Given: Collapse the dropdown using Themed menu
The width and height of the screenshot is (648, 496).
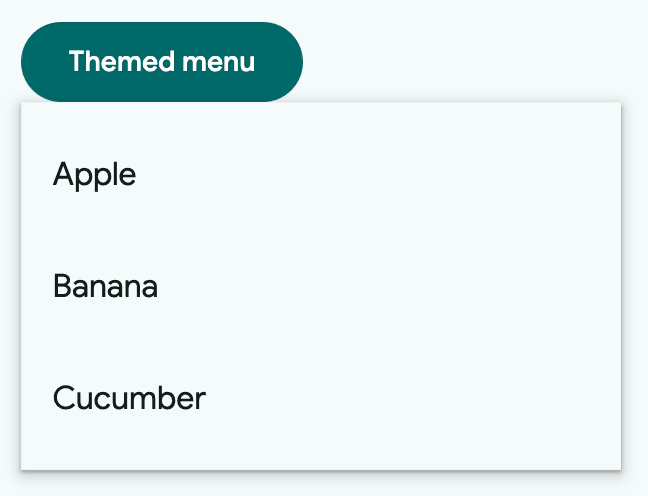Looking at the screenshot, I should point(161,62).
